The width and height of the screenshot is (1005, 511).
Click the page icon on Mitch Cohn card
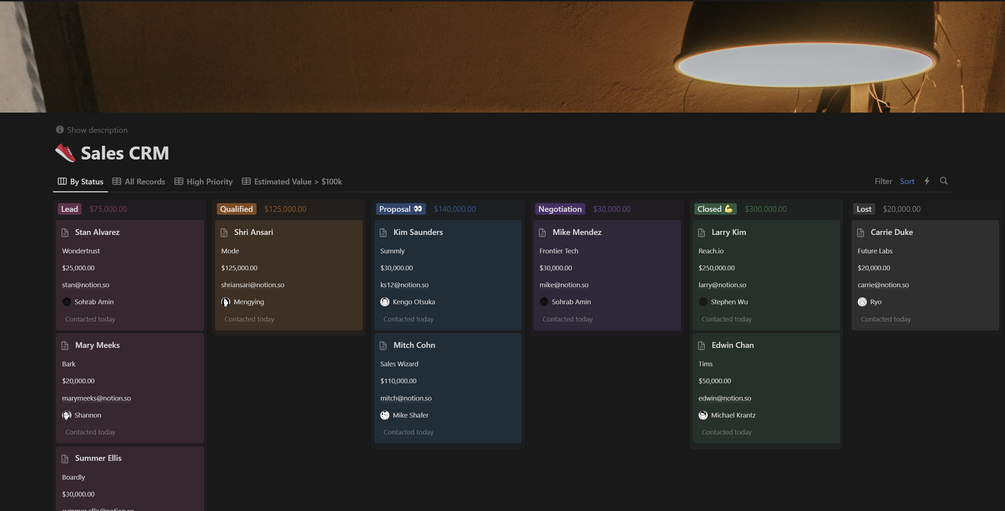click(x=383, y=346)
